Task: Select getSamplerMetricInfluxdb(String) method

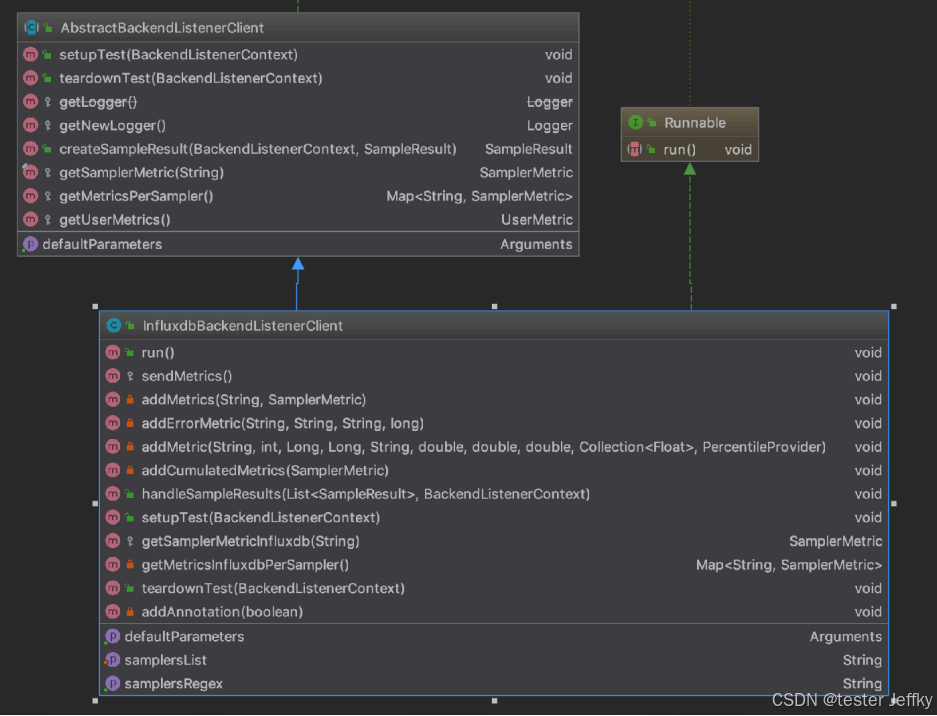Action: [494, 541]
